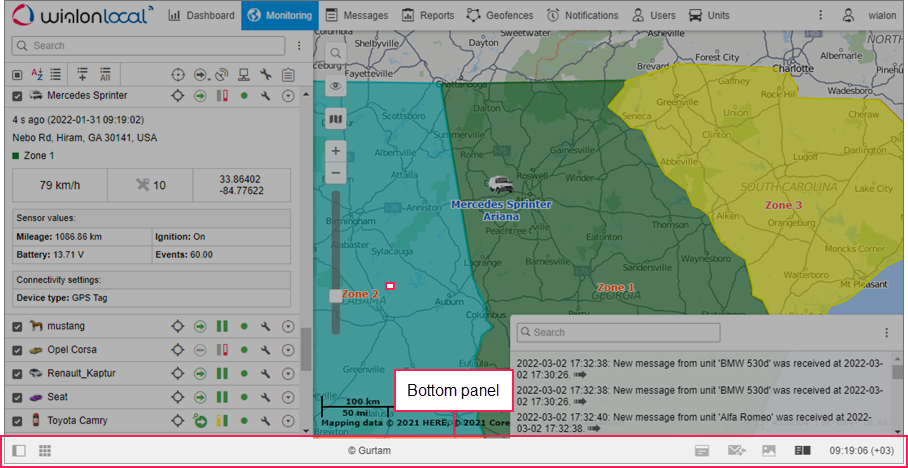The height and width of the screenshot is (468, 908).
Task: Zoom out with the map minus button
Action: (336, 173)
